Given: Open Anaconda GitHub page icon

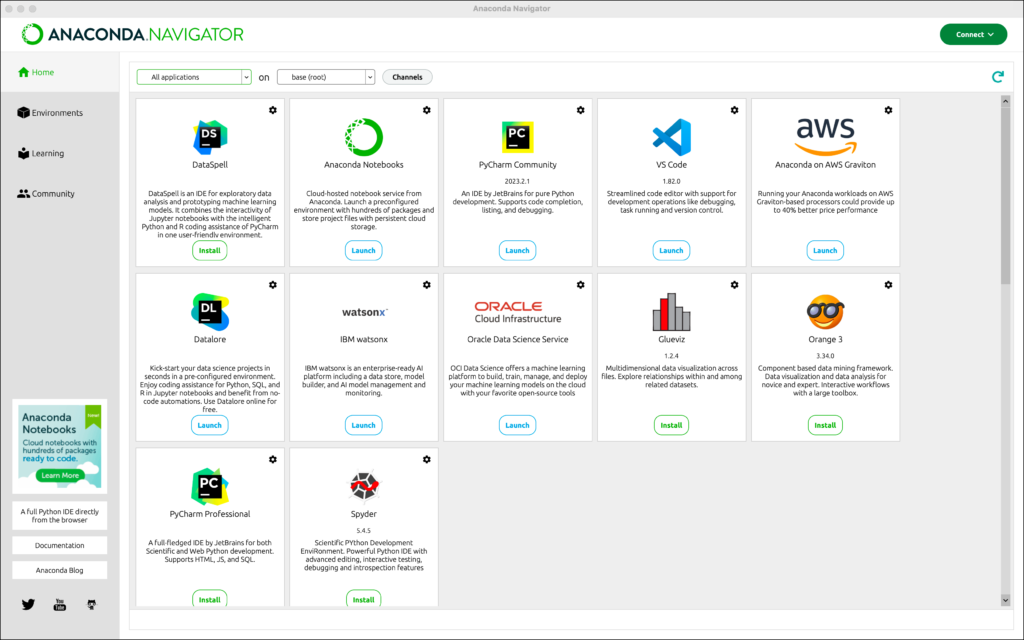Looking at the screenshot, I should (x=91, y=605).
